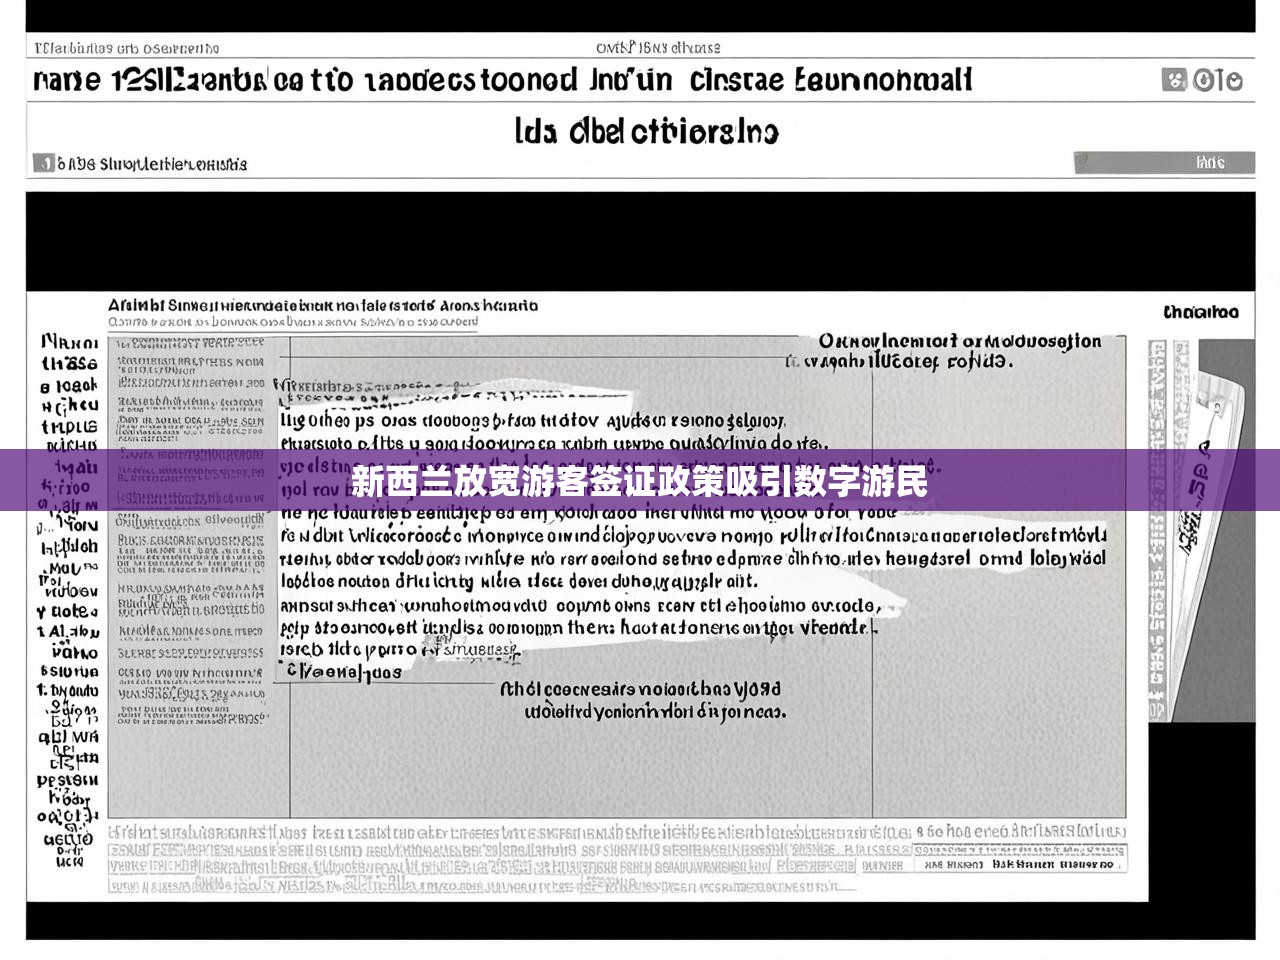Click the small centered text above the title
The height and width of the screenshot is (960, 1280).
(657, 47)
